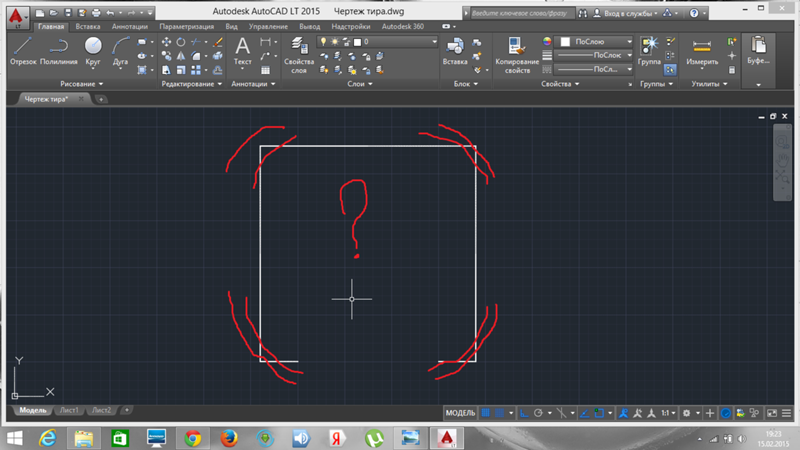Click the Erase tool icon
Image resolution: width=800 pixels, height=450 pixels.
218,42
